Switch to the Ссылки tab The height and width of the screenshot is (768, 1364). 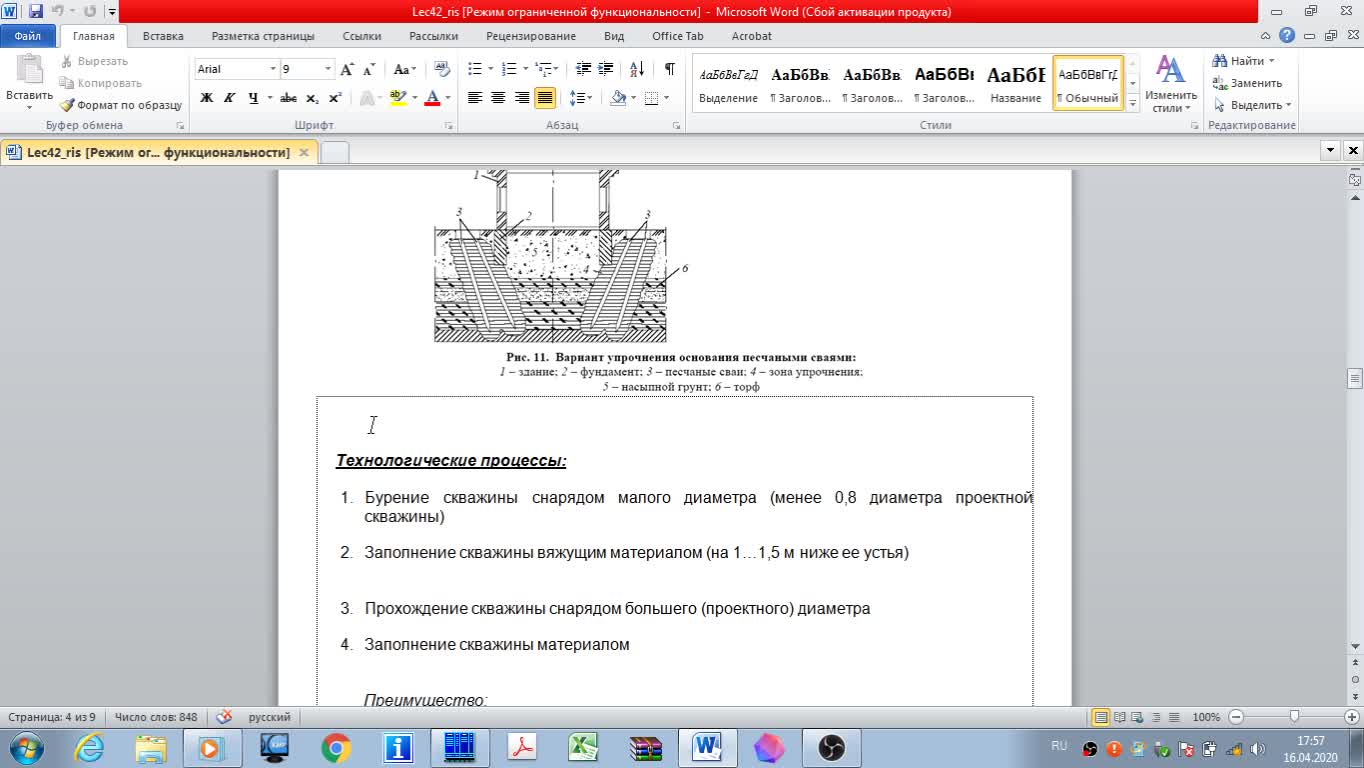[362, 36]
